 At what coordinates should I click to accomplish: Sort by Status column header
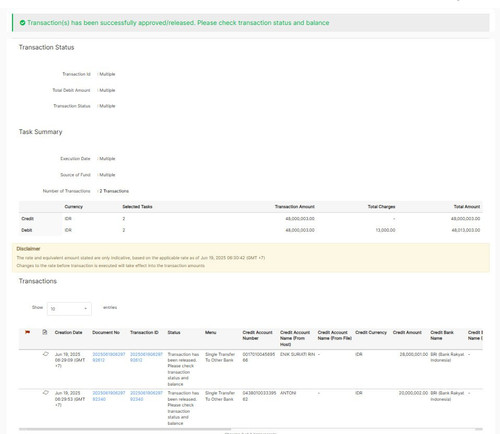point(174,332)
